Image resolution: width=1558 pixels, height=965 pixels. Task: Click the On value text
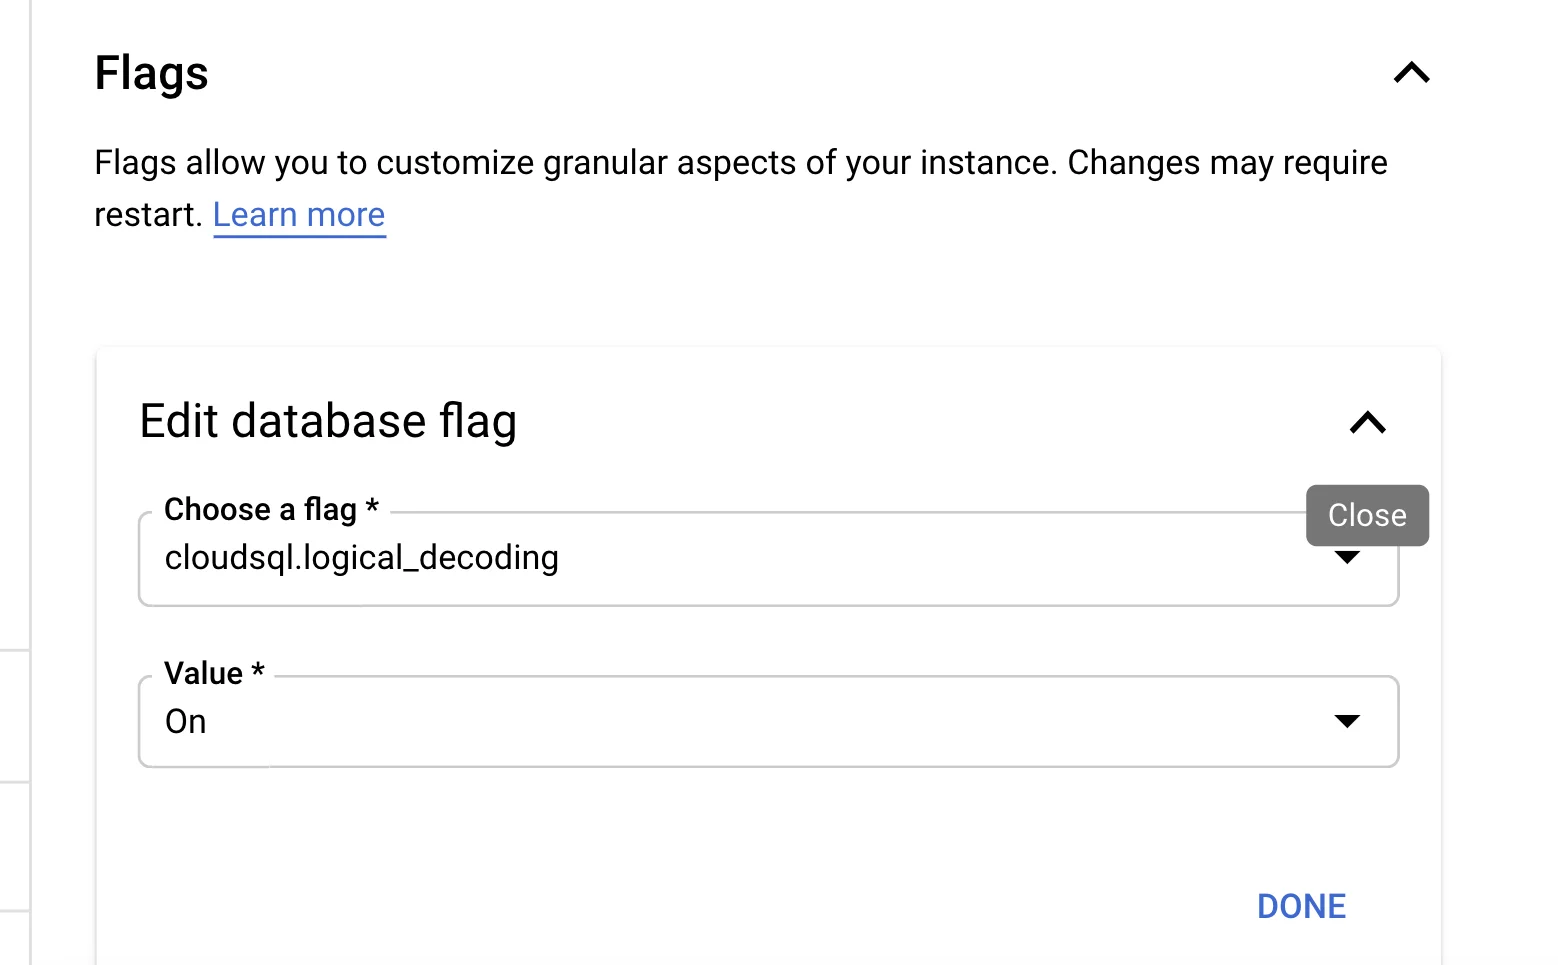[x=186, y=722]
